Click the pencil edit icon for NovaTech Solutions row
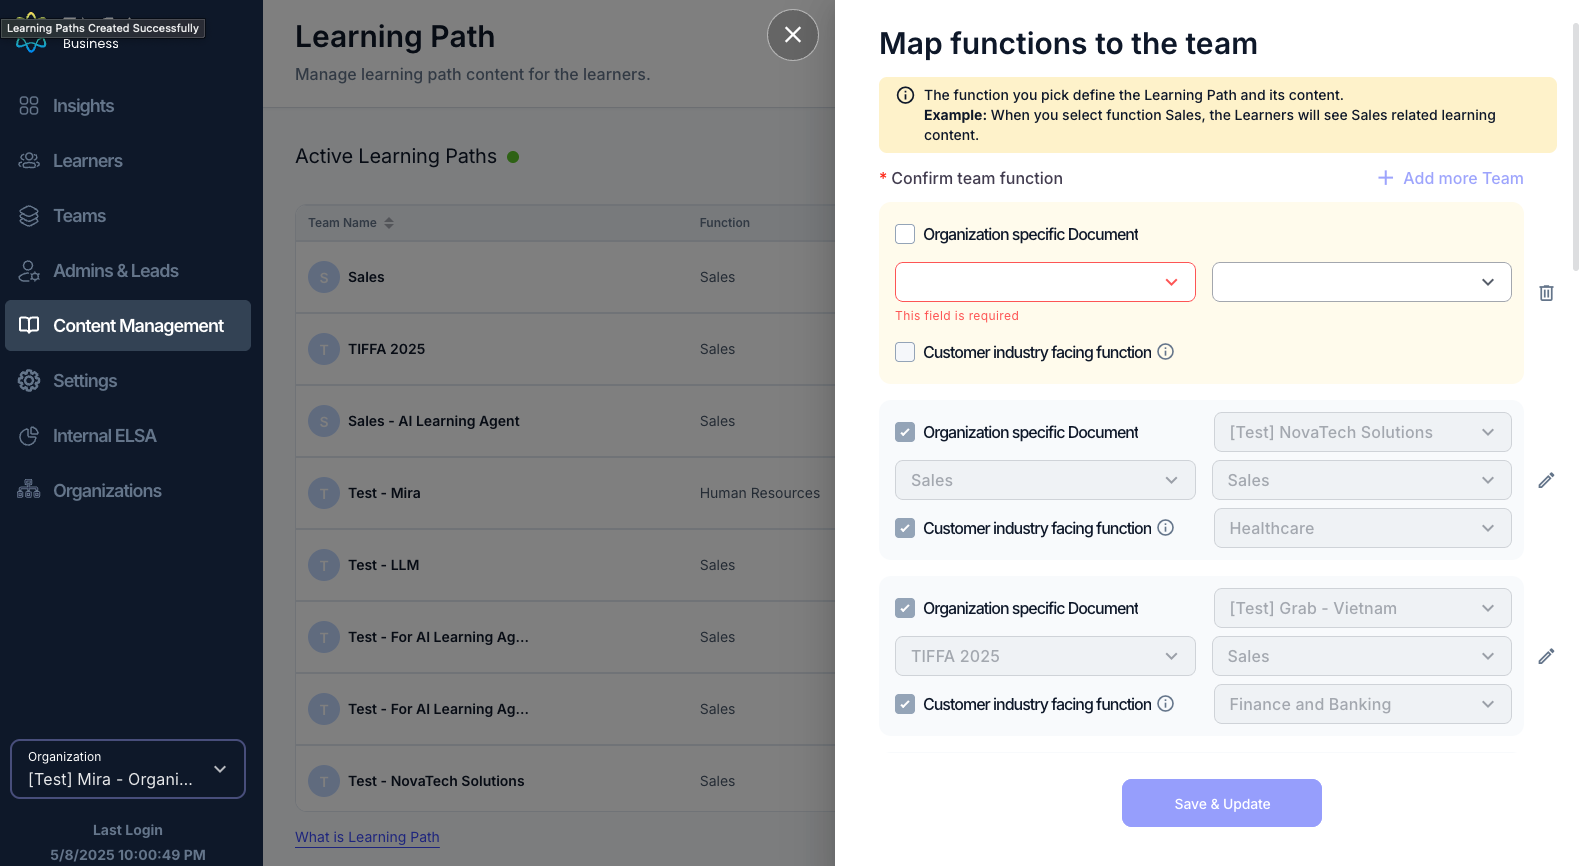 pyautogui.click(x=1546, y=480)
